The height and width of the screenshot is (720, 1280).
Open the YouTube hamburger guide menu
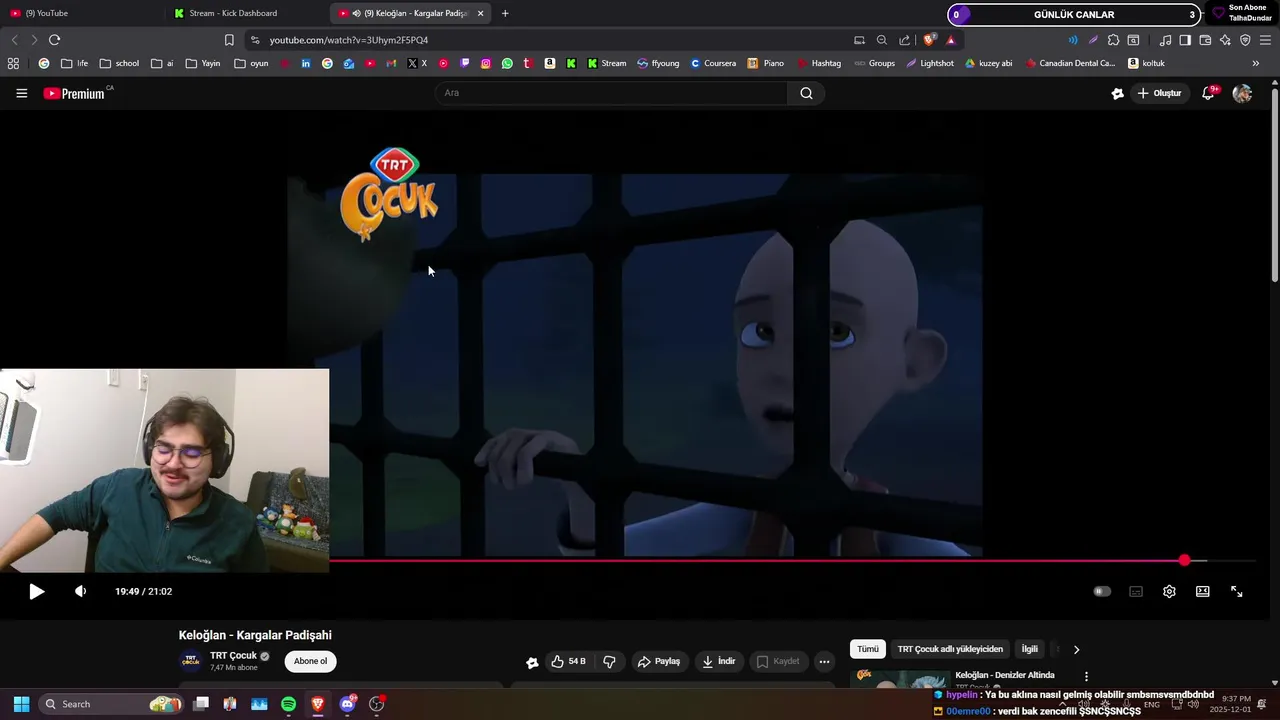point(21,93)
